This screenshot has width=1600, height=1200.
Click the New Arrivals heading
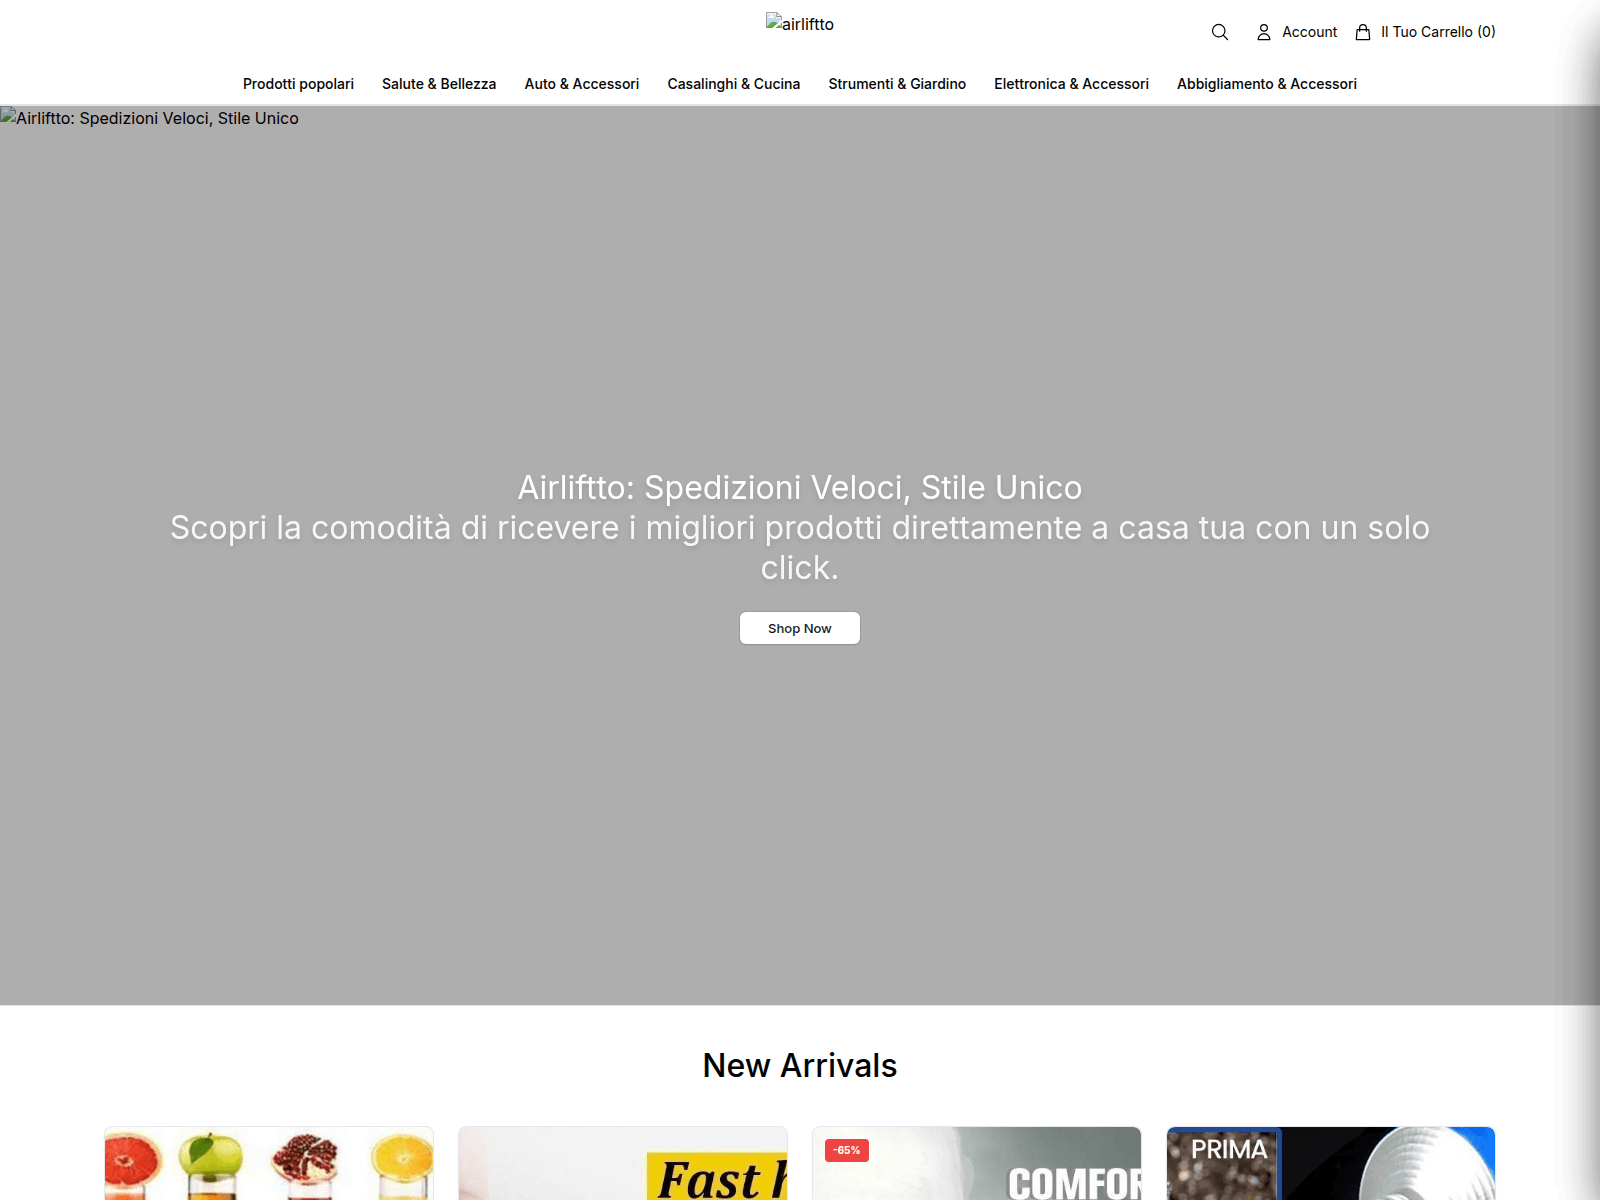point(800,1066)
